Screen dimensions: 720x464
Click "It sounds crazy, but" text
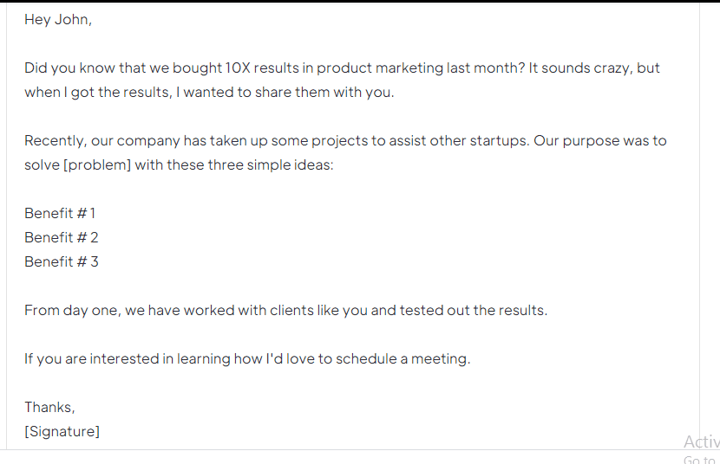pyautogui.click(x=594, y=68)
